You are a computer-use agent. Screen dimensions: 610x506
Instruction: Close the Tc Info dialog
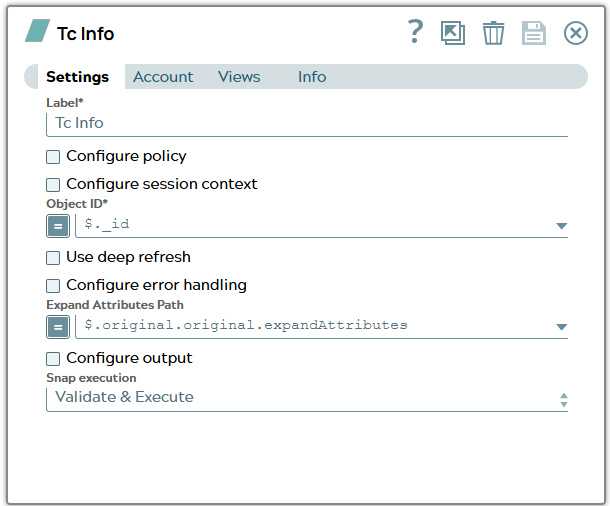click(x=576, y=33)
